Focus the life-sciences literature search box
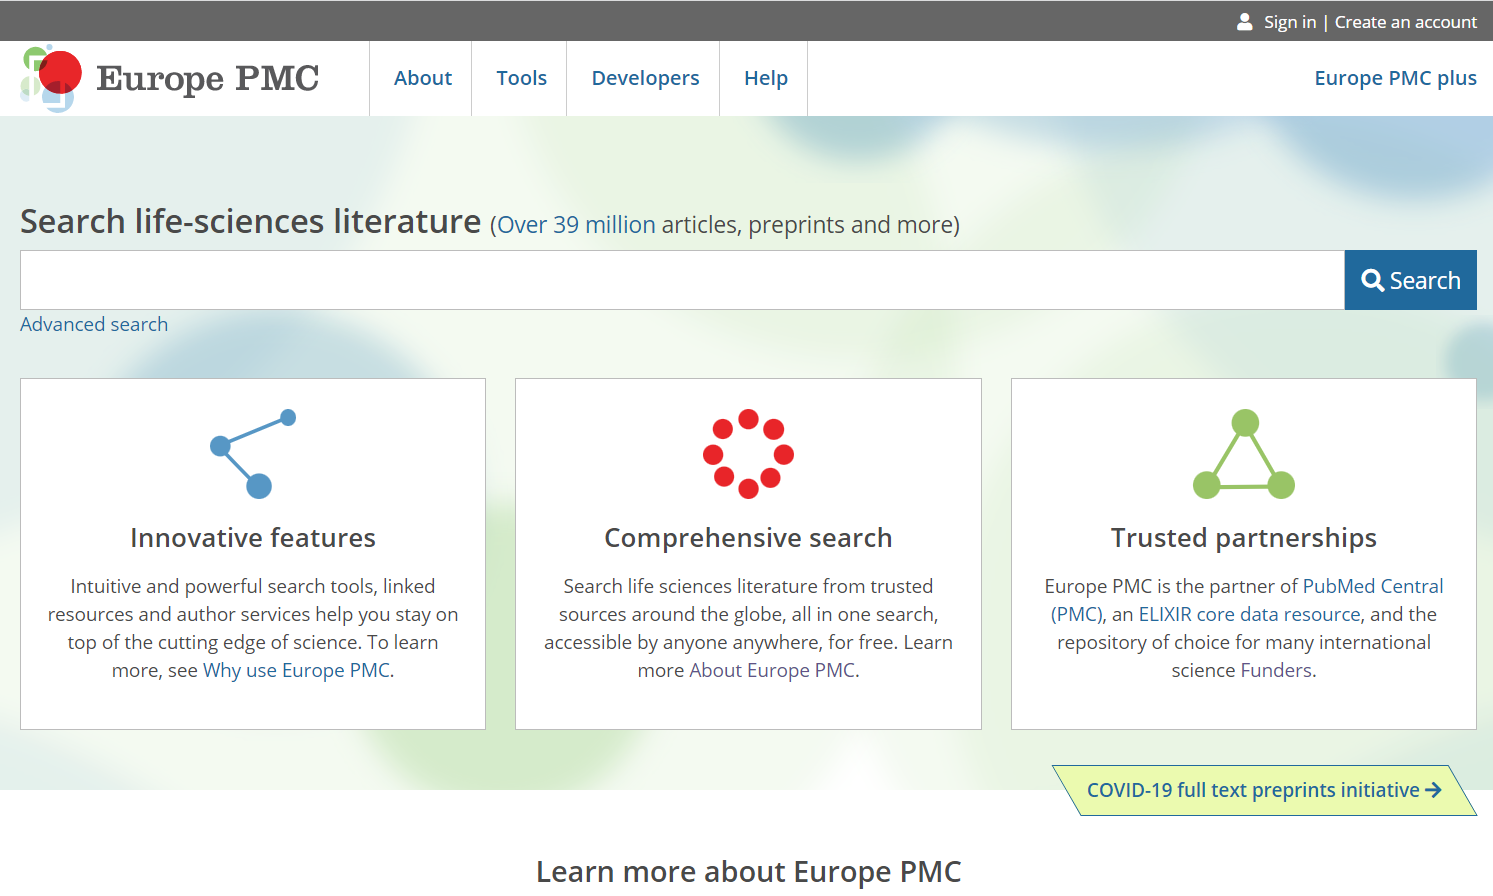Viewport: 1493px width, 896px height. (682, 280)
